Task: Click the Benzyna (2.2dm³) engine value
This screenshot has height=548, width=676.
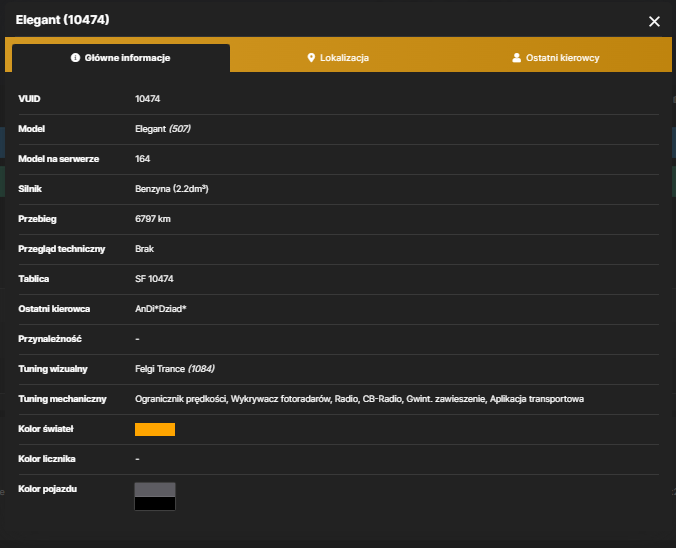Action: click(x=172, y=189)
